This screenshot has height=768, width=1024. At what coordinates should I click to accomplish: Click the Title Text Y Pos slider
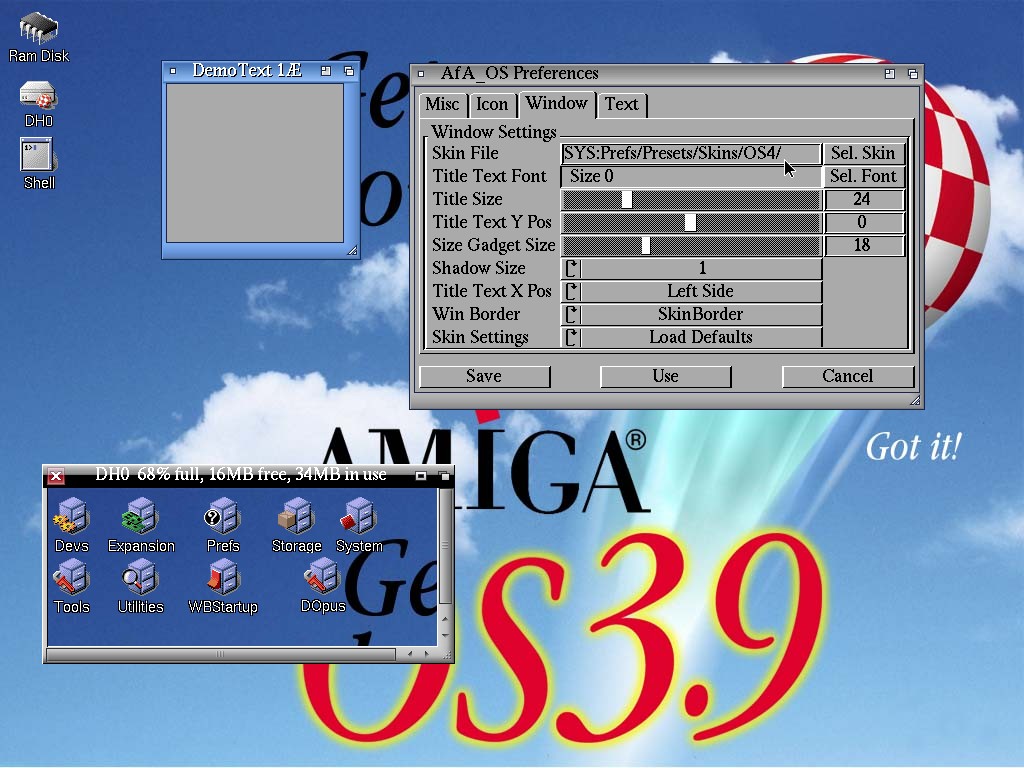pos(691,223)
